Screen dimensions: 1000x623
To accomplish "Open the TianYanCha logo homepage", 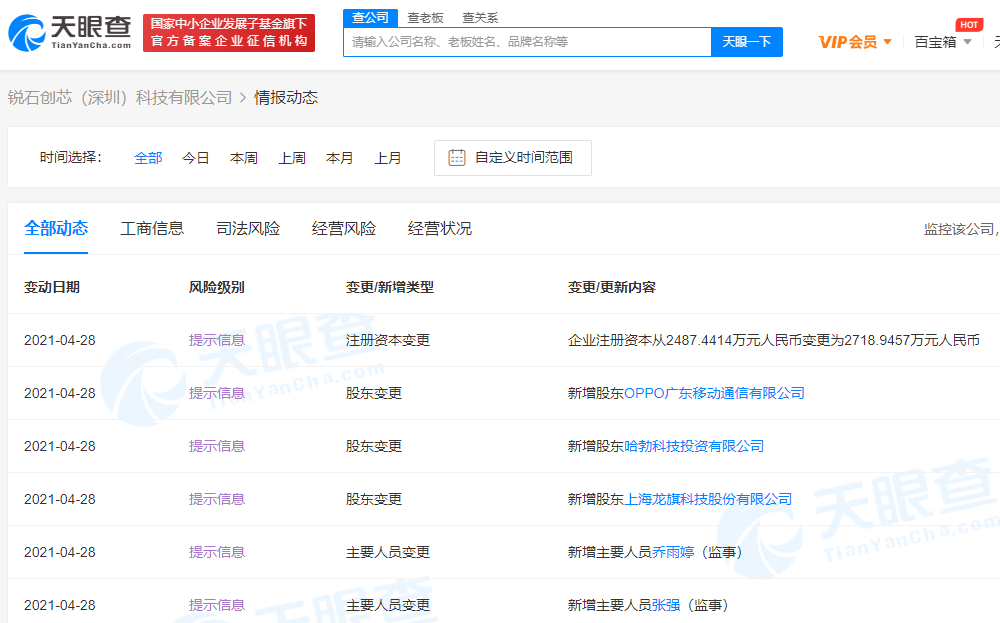I will click(x=70, y=33).
